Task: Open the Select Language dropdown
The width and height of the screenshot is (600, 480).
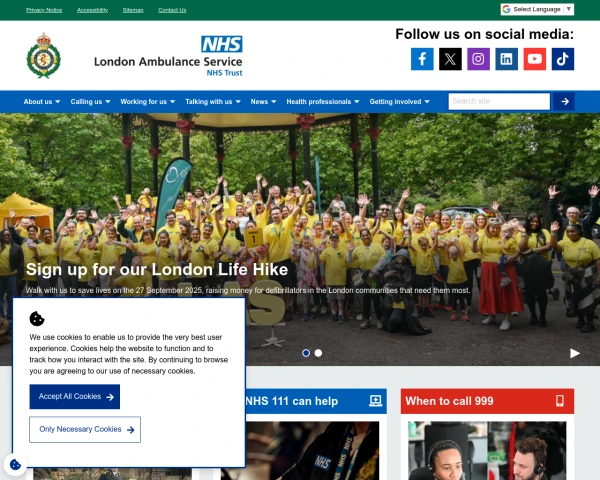Action: point(537,9)
